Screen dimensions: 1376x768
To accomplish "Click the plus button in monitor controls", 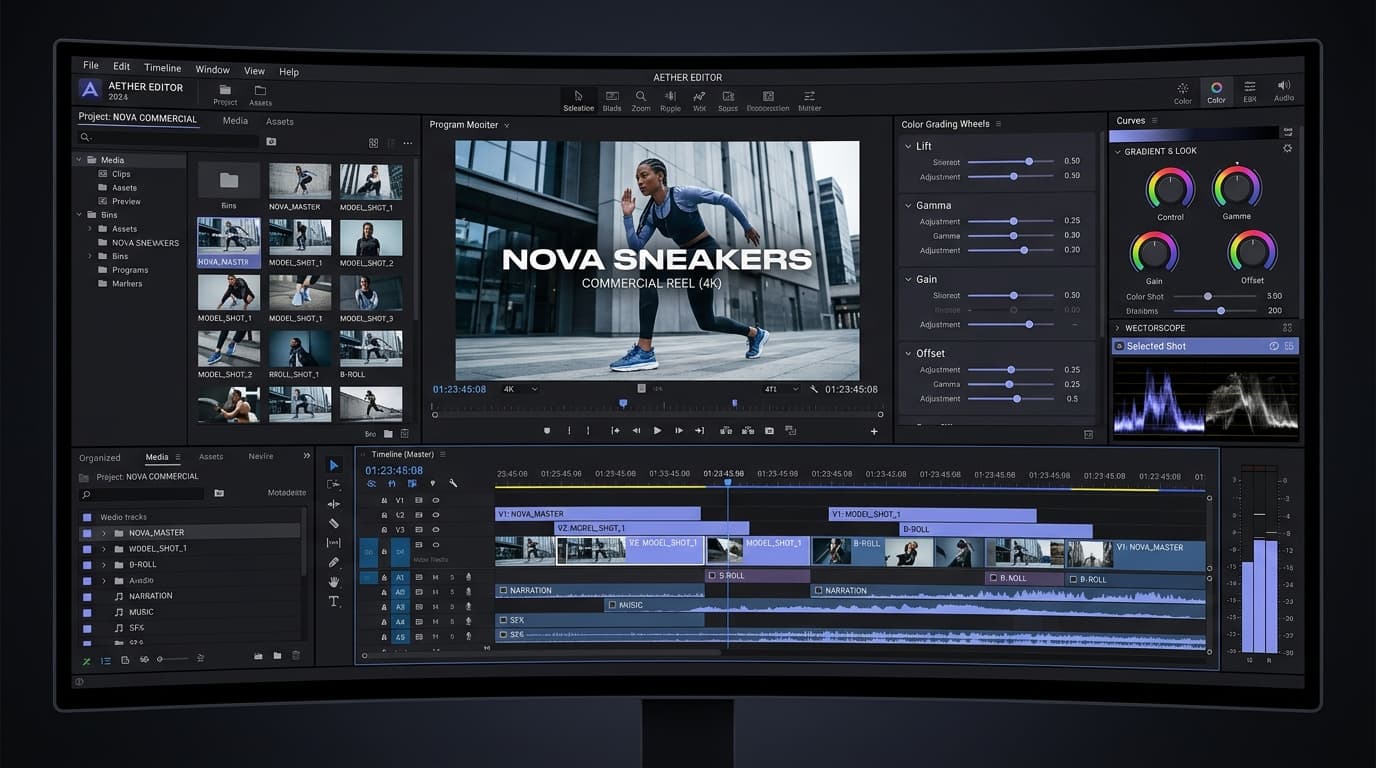I will [x=874, y=431].
